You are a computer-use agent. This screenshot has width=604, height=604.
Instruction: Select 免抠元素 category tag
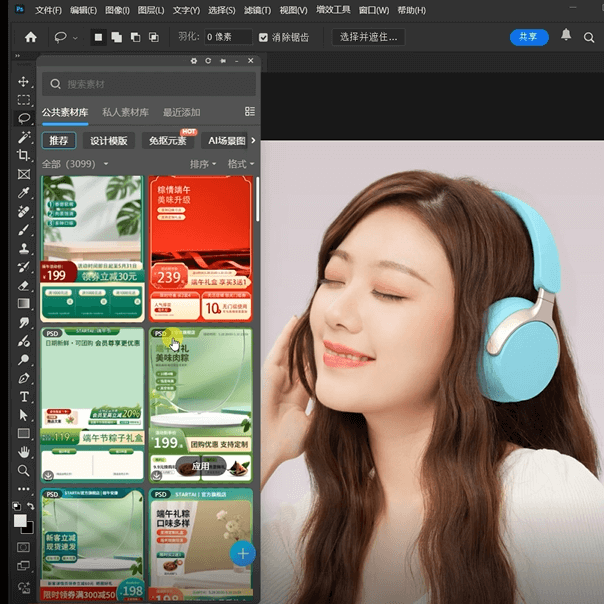coord(168,141)
